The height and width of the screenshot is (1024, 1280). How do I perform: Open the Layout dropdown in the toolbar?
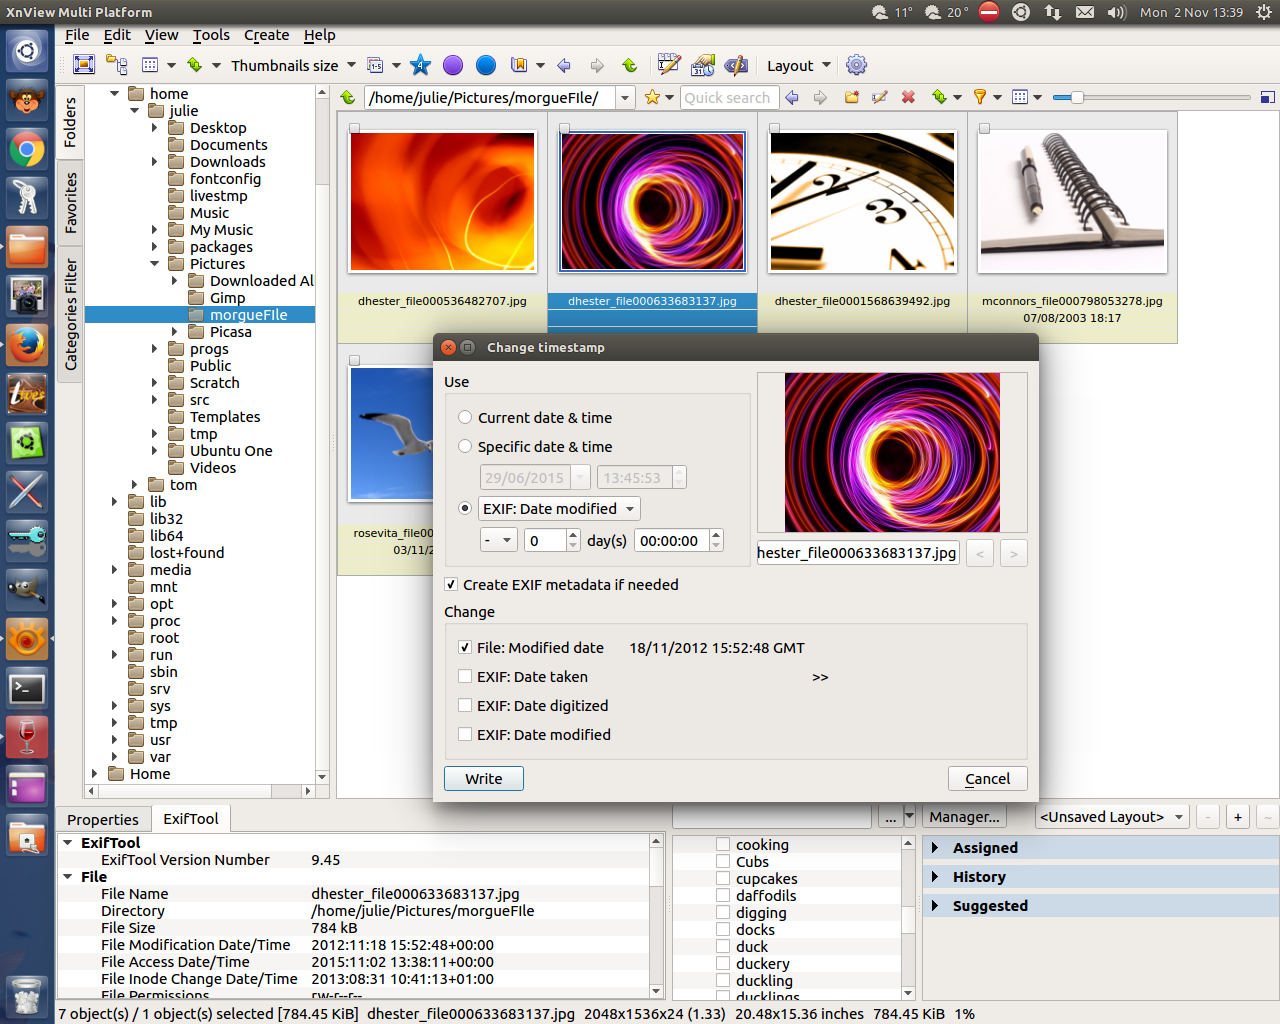click(798, 66)
